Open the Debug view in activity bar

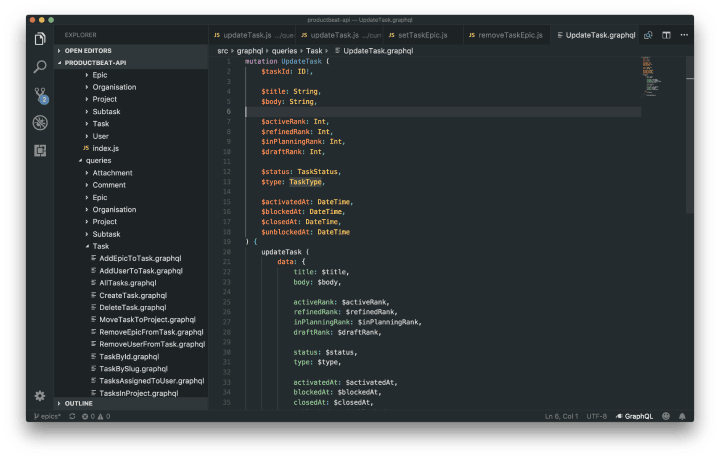click(x=40, y=123)
